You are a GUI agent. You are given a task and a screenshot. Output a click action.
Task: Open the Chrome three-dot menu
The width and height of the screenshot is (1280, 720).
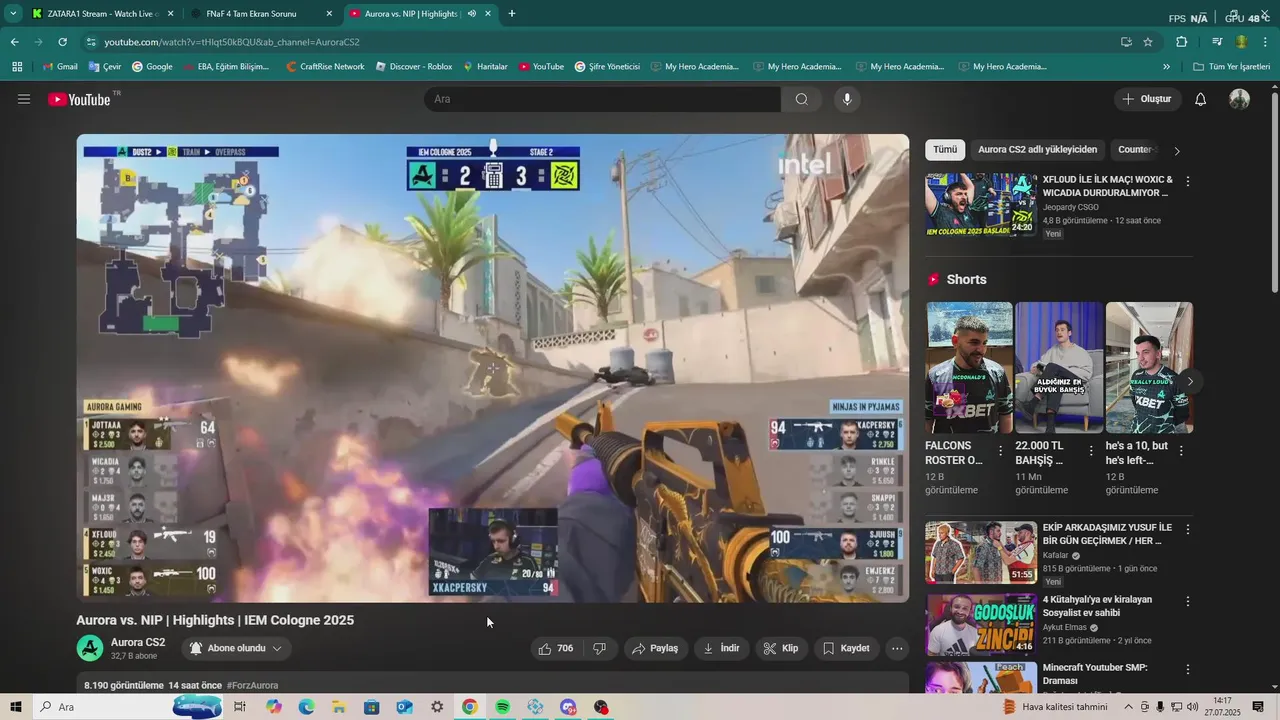coord(1266,42)
